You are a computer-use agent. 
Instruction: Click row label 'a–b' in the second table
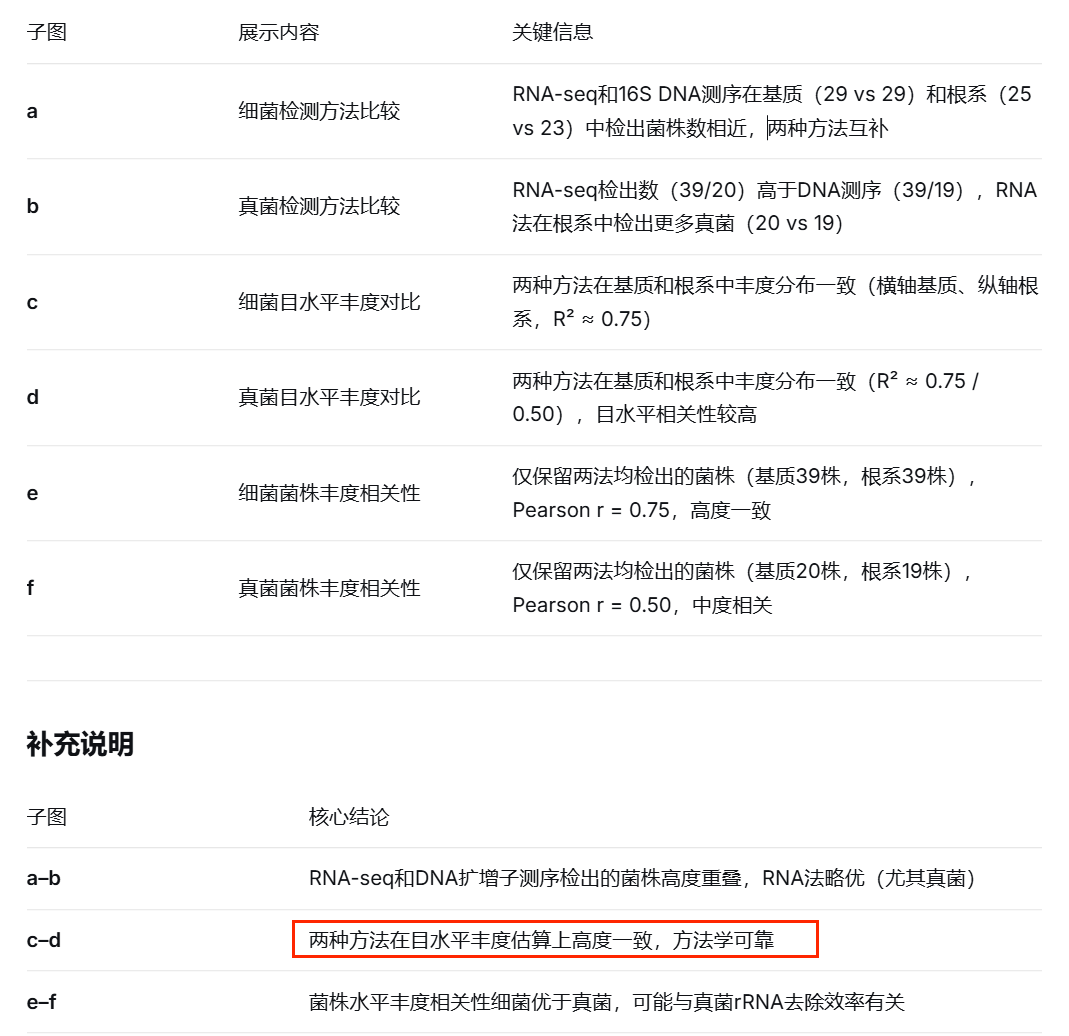pos(44,878)
